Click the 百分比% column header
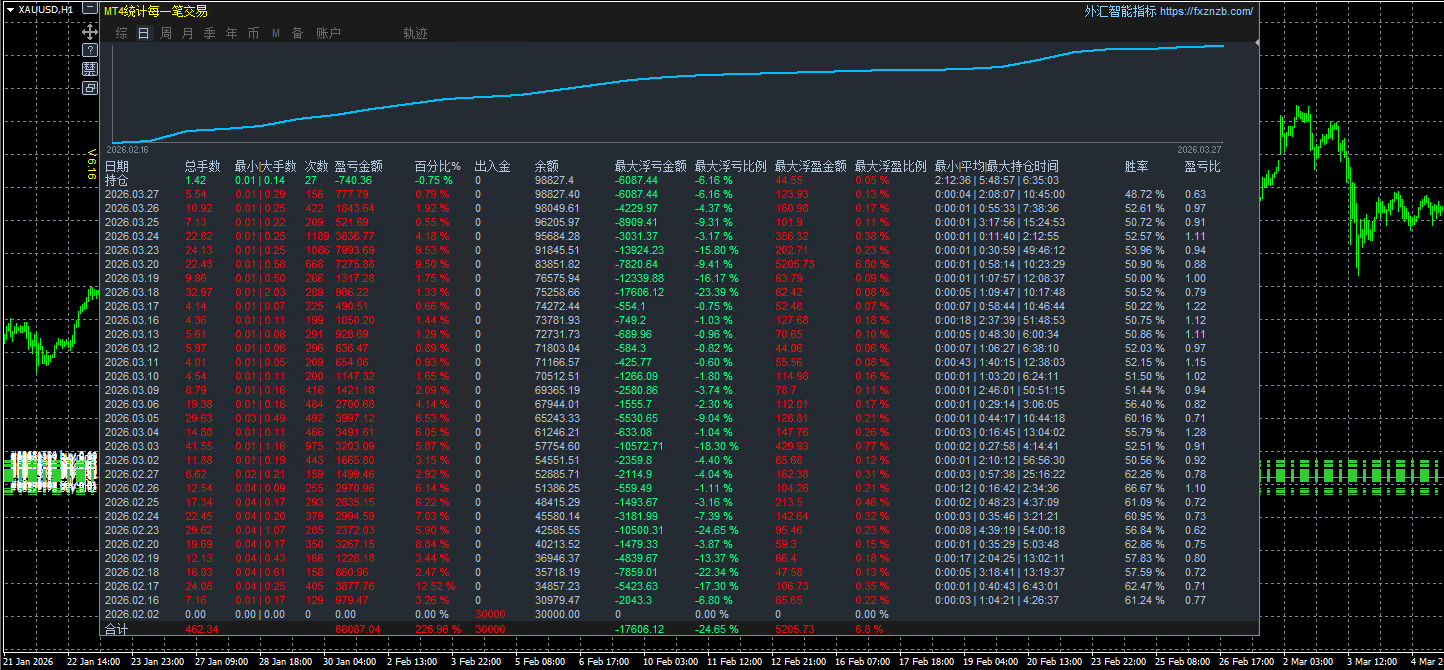 [x=438, y=166]
